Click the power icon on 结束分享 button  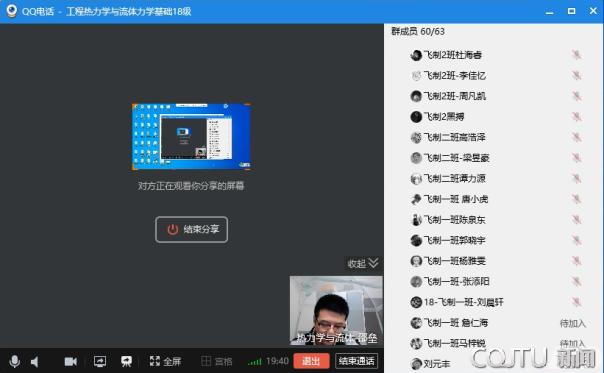173,229
